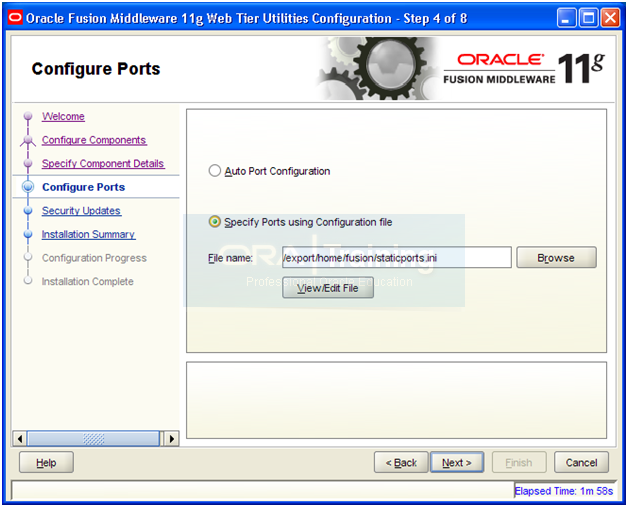Viewport: 628px width, 507px height.
Task: Maximize the configuration window
Action: (x=588, y=18)
